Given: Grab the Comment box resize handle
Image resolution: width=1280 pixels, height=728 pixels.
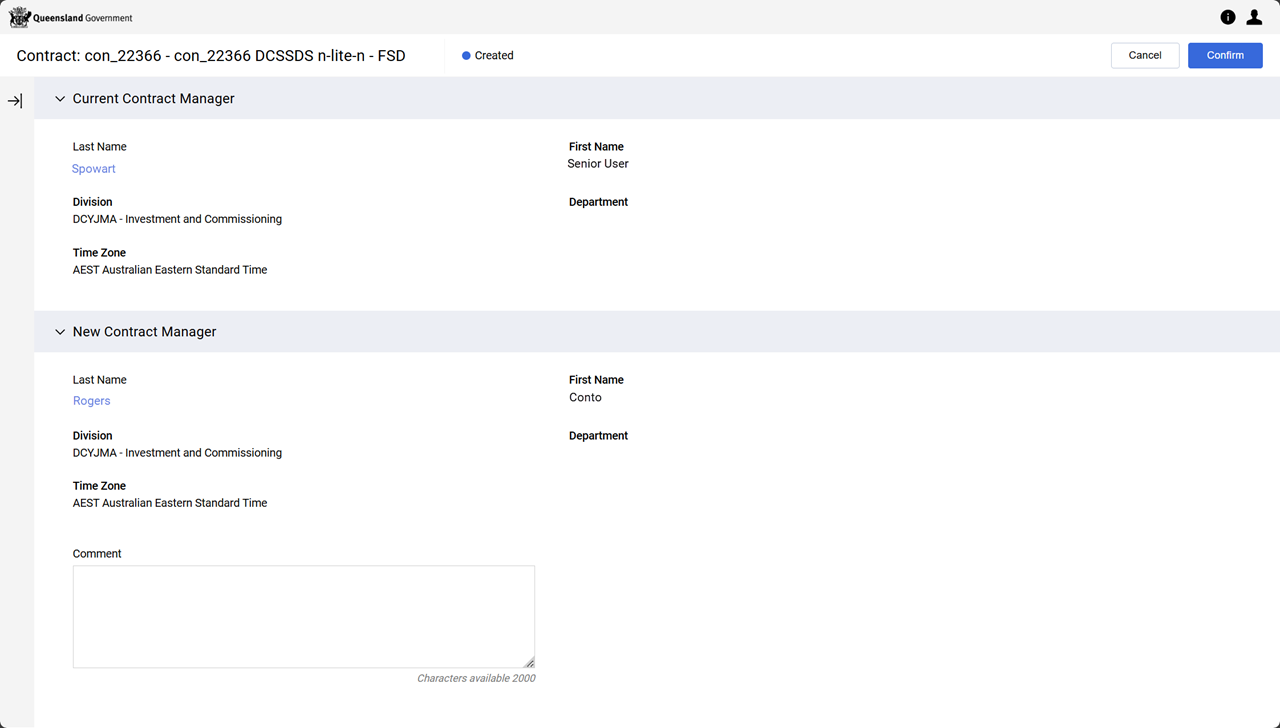Looking at the screenshot, I should [x=529, y=662].
